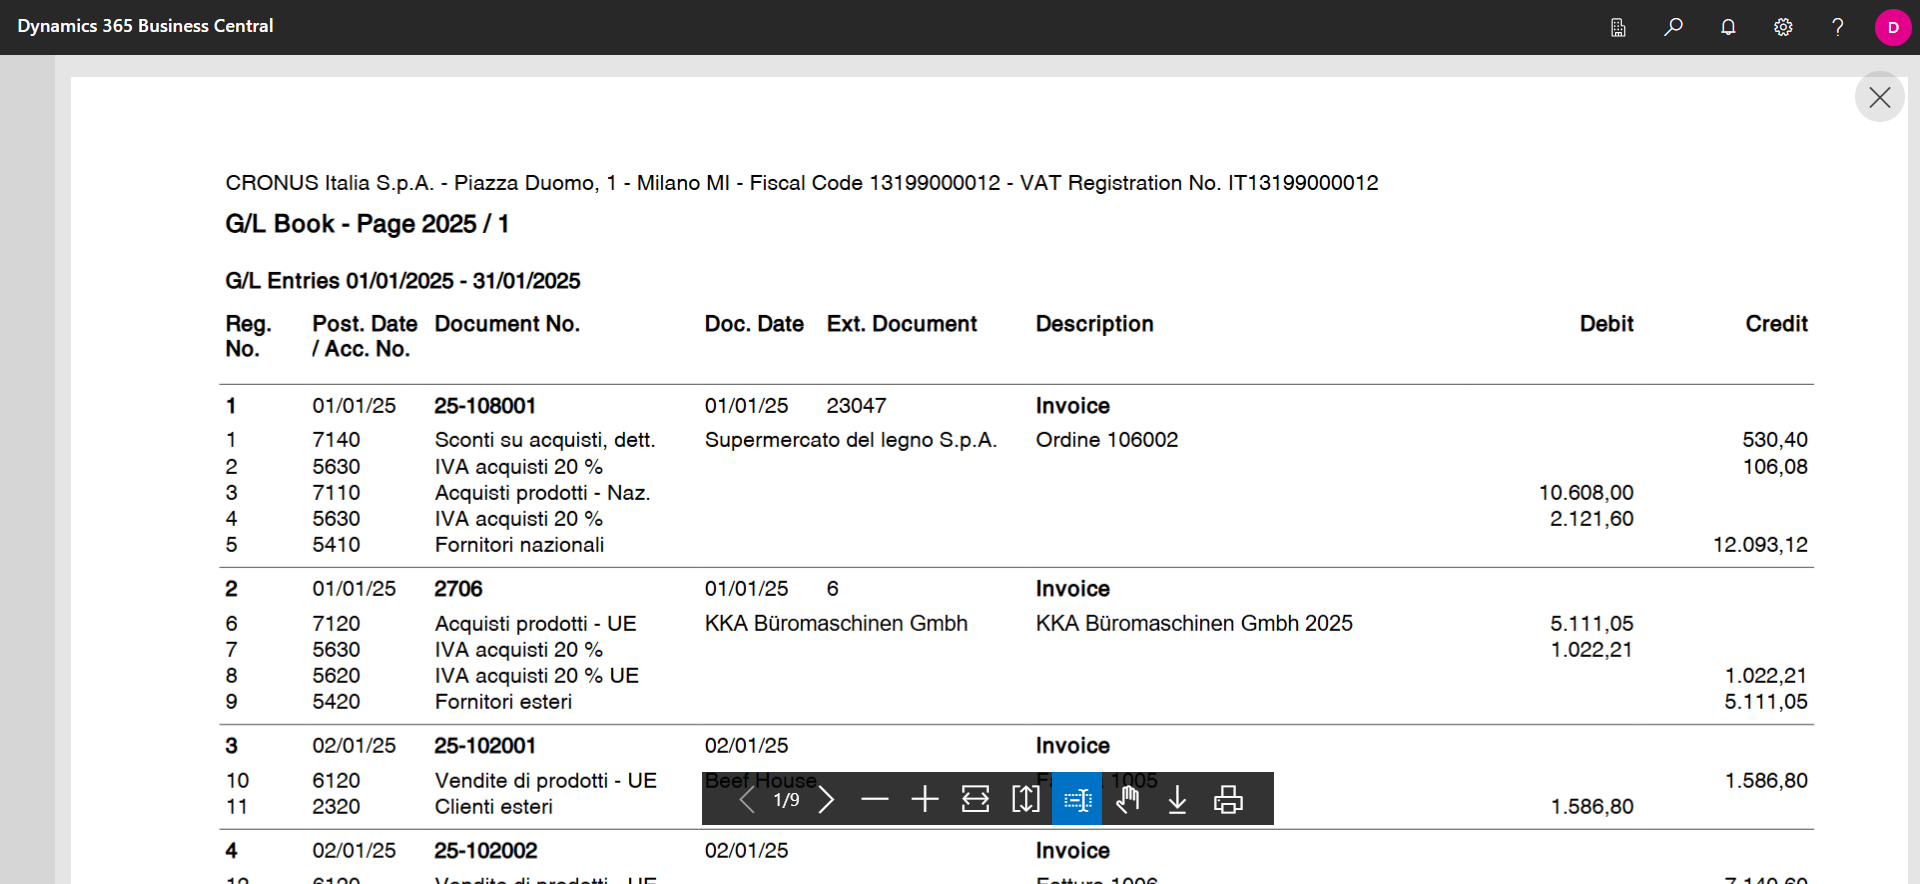Go to next page in preview
The width and height of the screenshot is (1920, 884).
click(826, 799)
